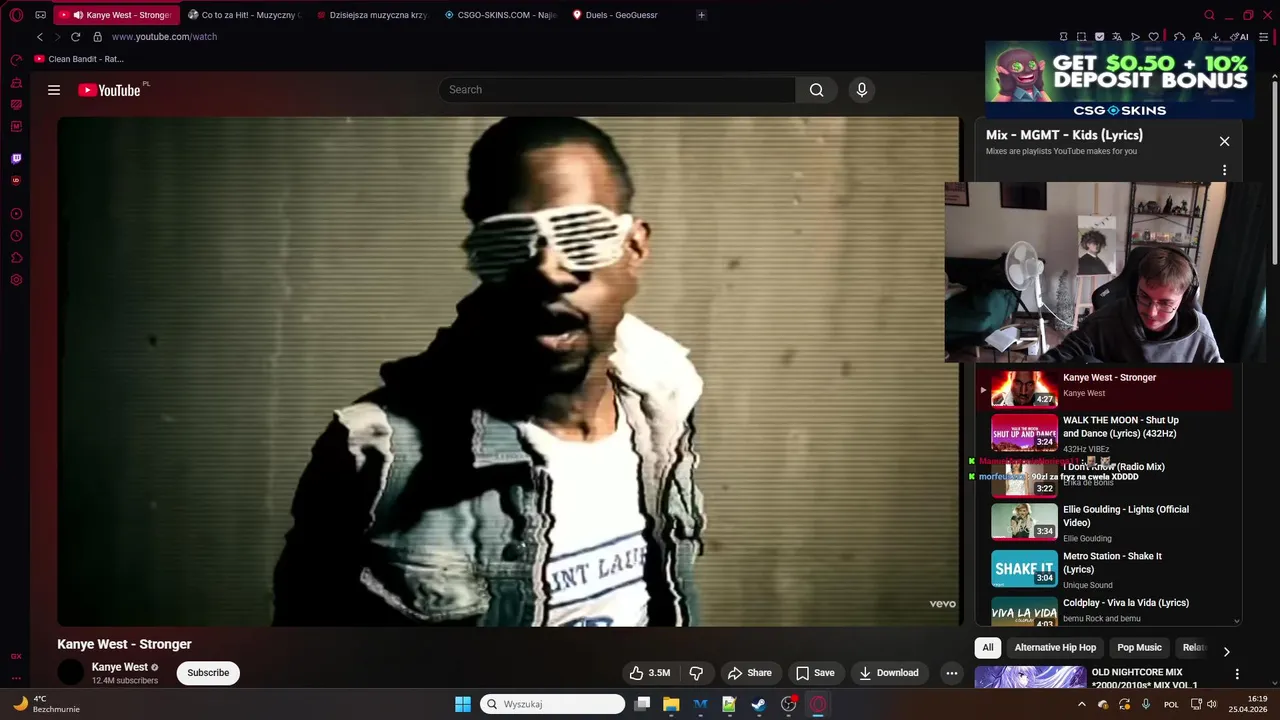Open weather widget showing 4°C
Viewport: 1280px width, 720px height.
[x=46, y=704]
